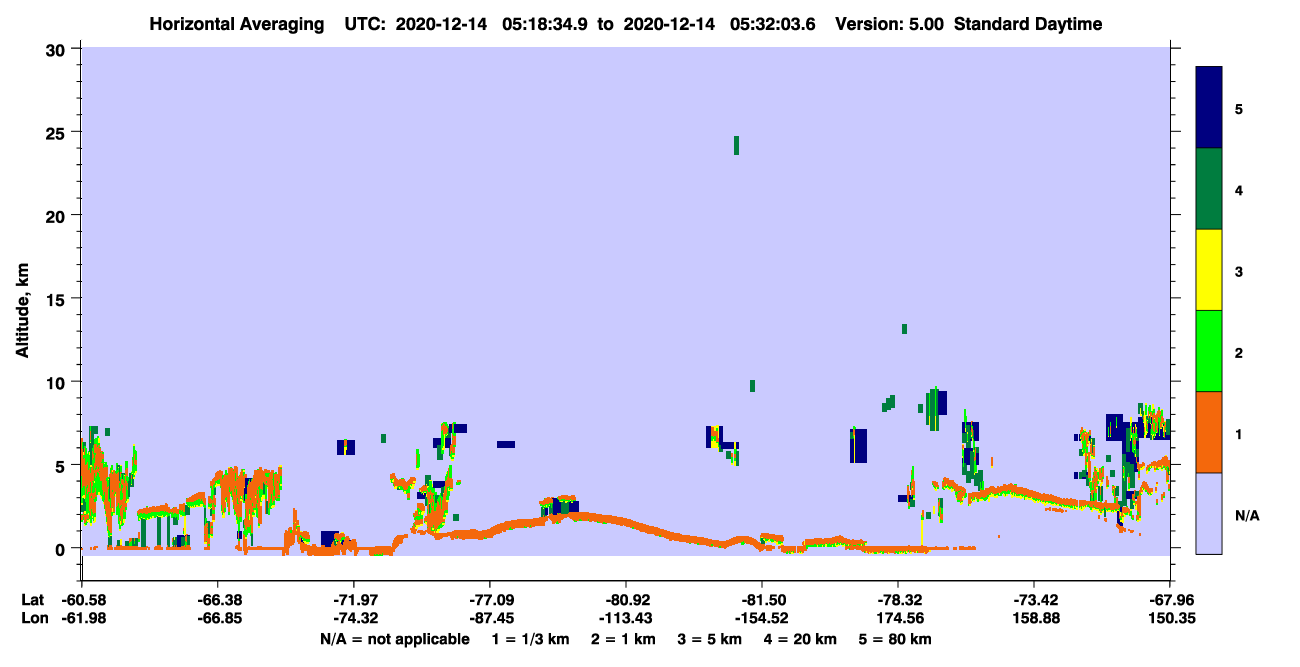1300x667 pixels.
Task: Click the latitude value -71.97
Action: coord(354,600)
